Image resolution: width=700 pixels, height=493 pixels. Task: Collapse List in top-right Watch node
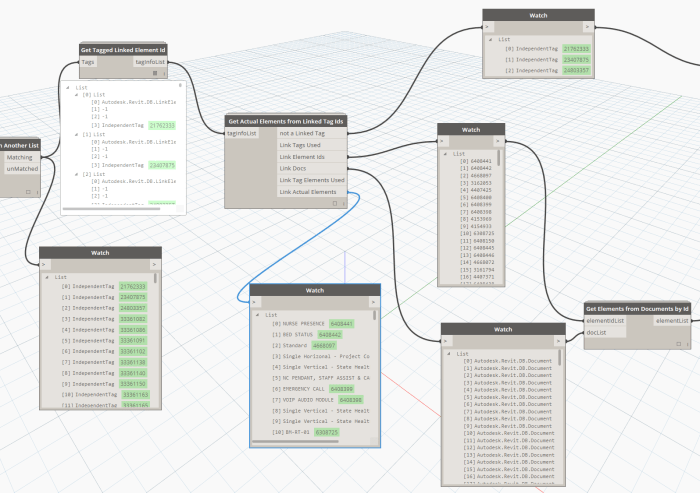492,40
